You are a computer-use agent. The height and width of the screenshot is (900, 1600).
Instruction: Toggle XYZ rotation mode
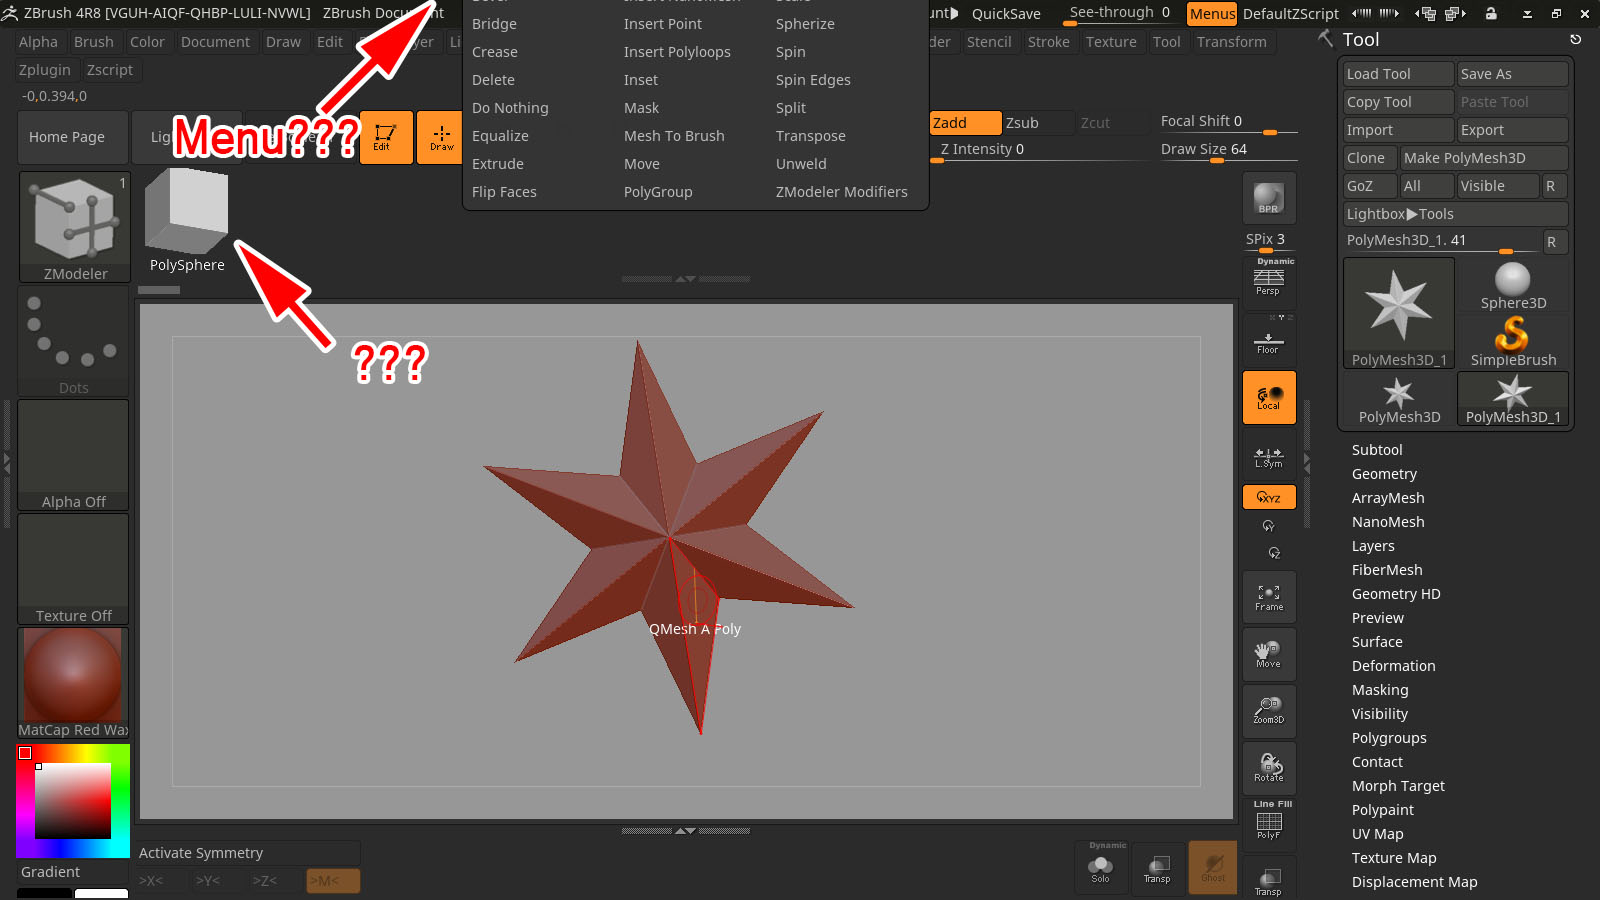pos(1269,497)
